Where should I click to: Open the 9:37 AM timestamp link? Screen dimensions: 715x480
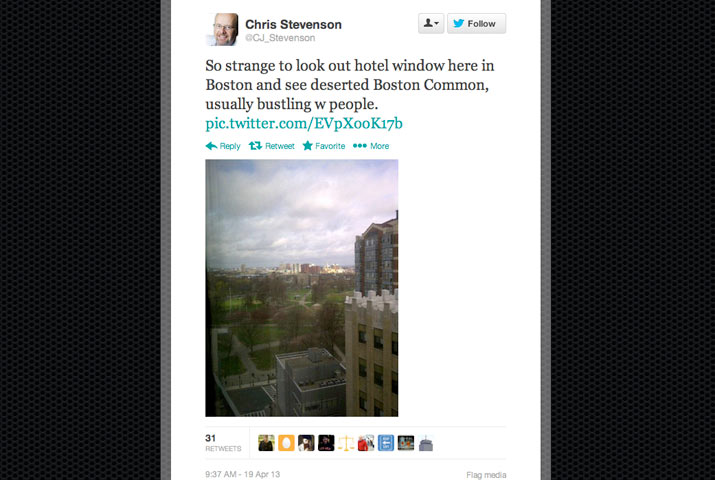(243, 474)
